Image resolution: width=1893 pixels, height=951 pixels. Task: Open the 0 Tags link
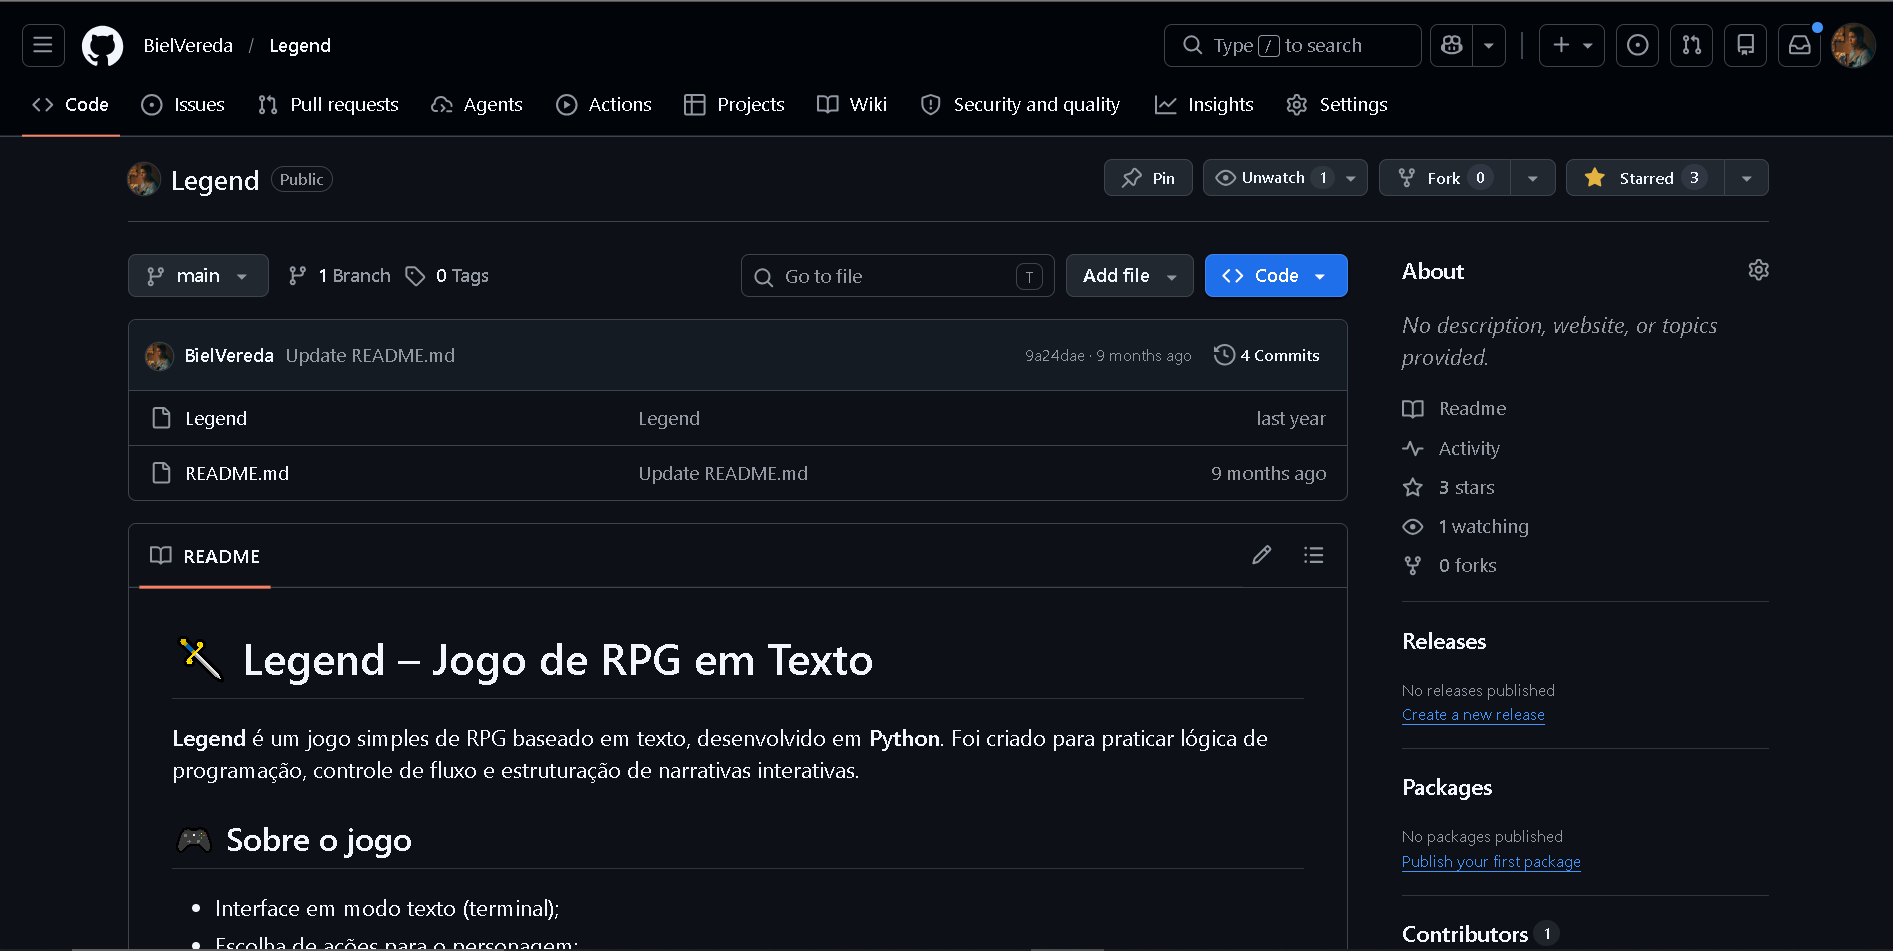tap(447, 276)
